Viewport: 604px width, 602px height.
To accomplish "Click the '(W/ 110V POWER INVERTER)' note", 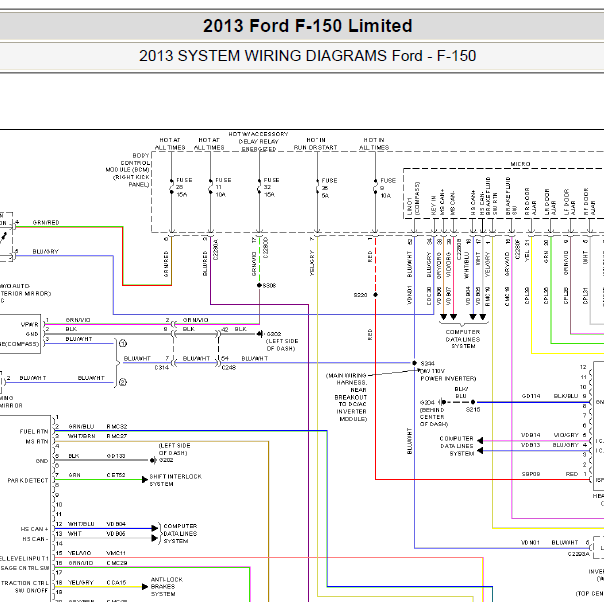I will (x=448, y=375).
